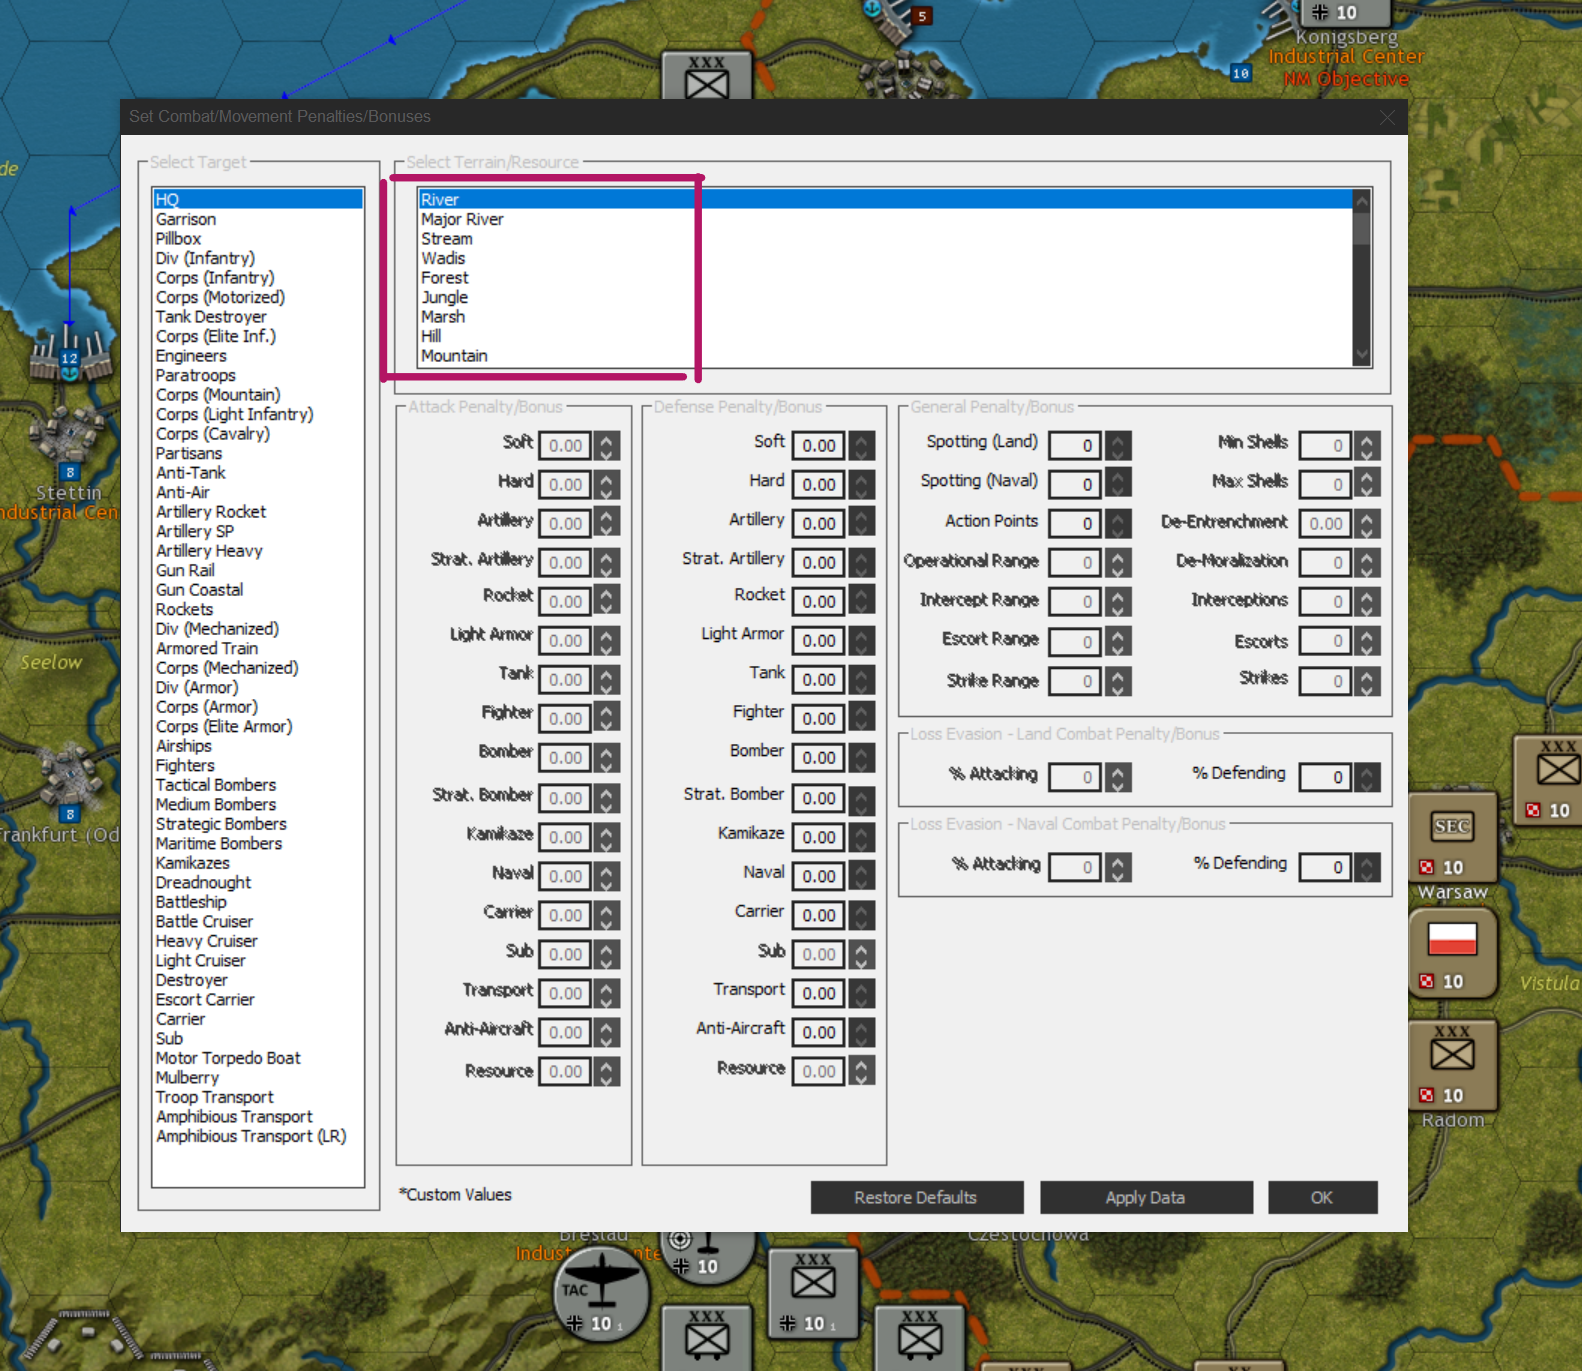
Task: Select the XXX corps unit above dialog
Action: [706, 78]
